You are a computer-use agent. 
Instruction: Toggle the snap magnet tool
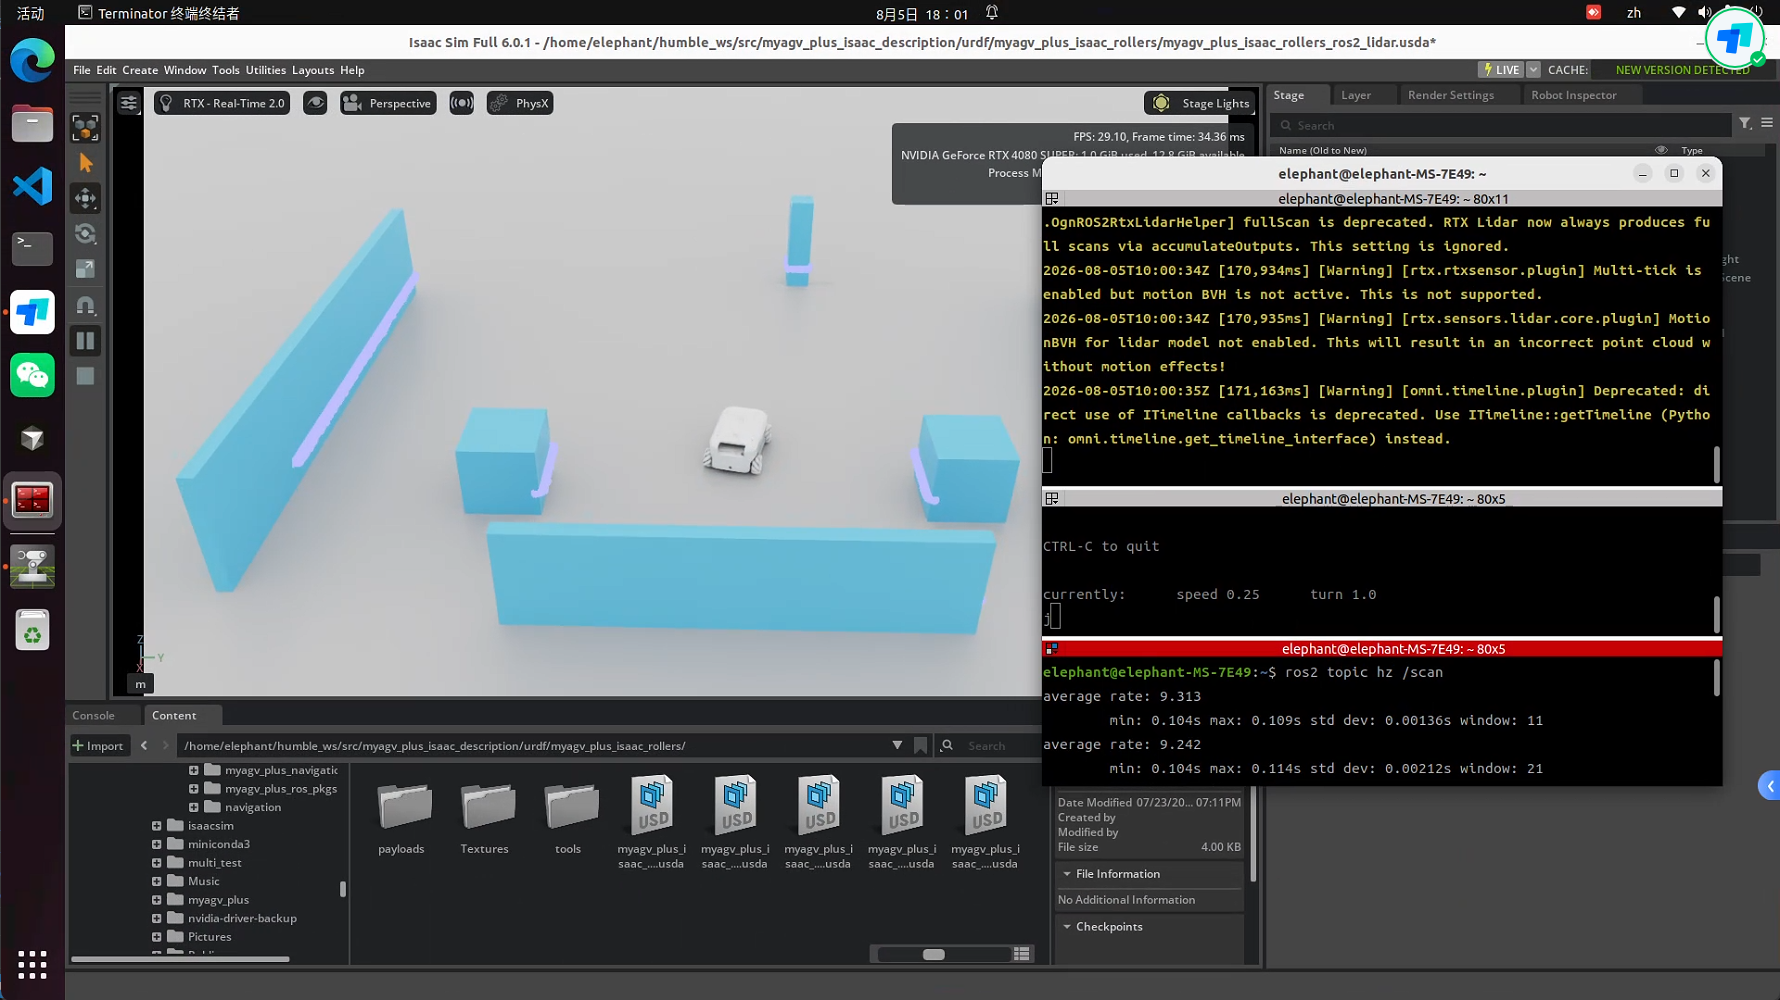[x=85, y=305]
